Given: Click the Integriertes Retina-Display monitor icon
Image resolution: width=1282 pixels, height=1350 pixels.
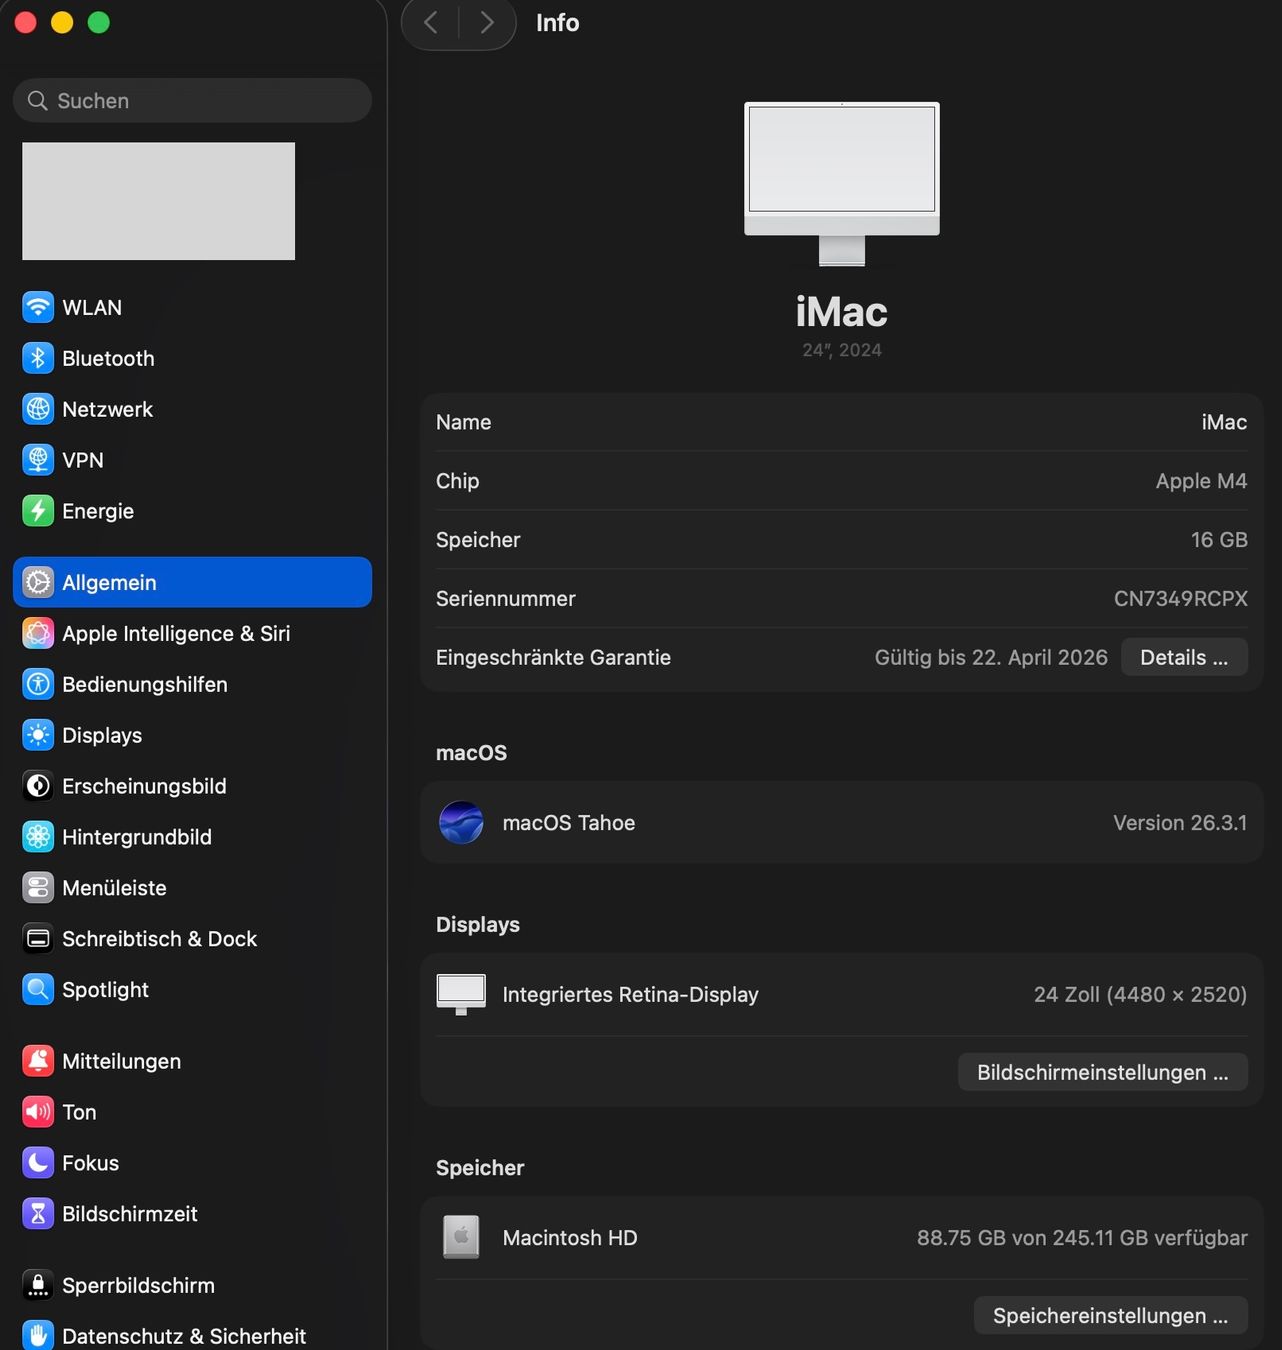Looking at the screenshot, I should pos(461,995).
